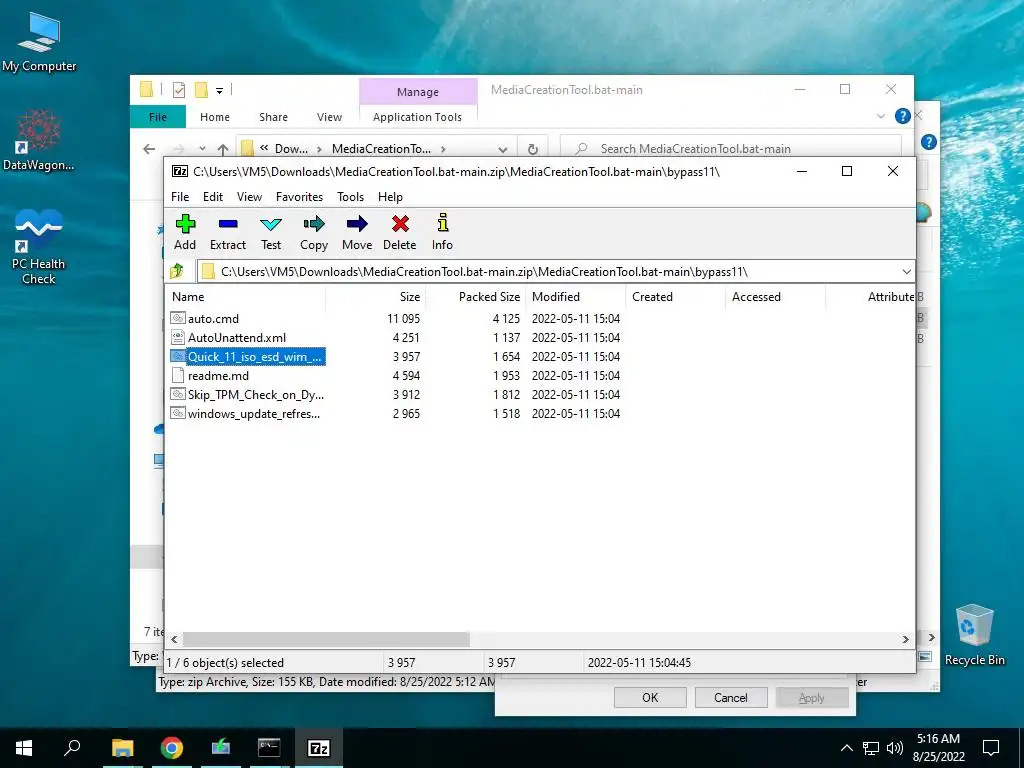The image size is (1024, 768).
Task: Open the quick access toolbar dropdown
Action: (x=219, y=90)
